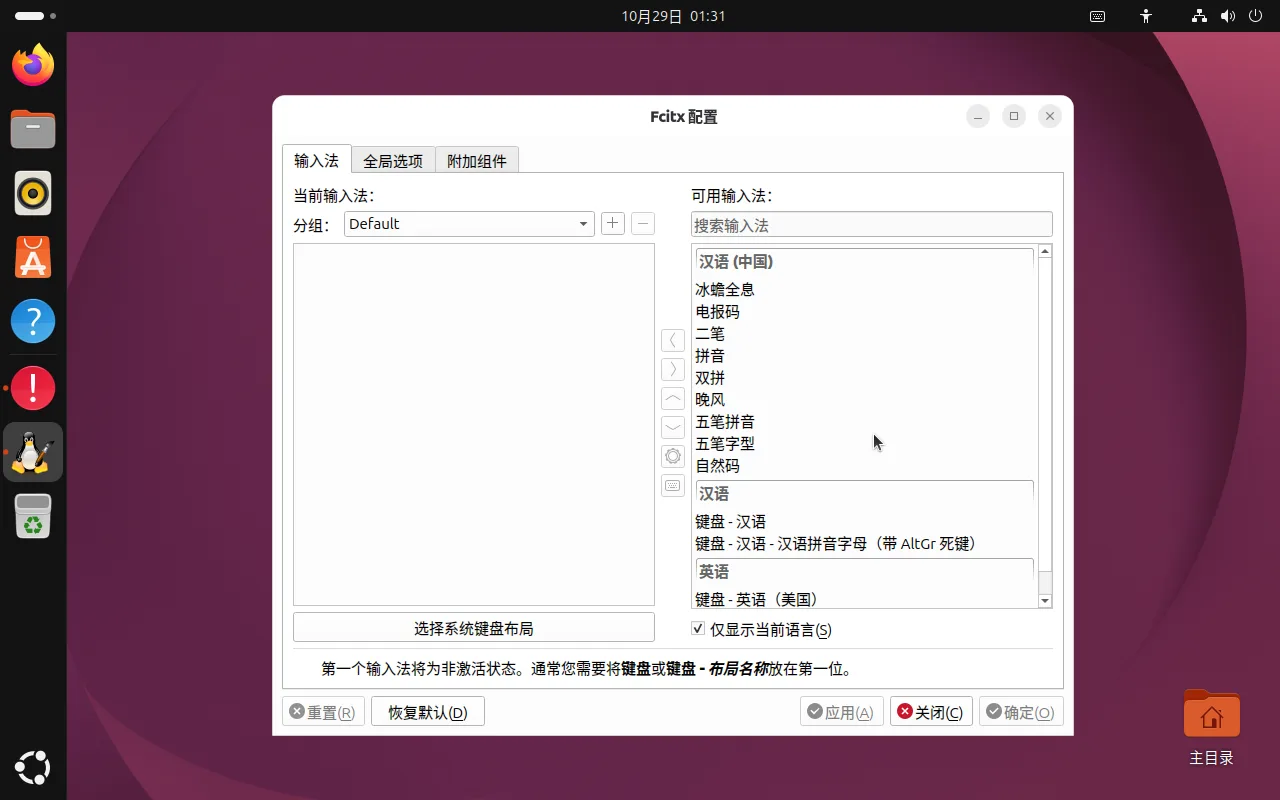Viewport: 1280px width, 800px height.
Task: Click the add group plus icon
Action: point(613,224)
